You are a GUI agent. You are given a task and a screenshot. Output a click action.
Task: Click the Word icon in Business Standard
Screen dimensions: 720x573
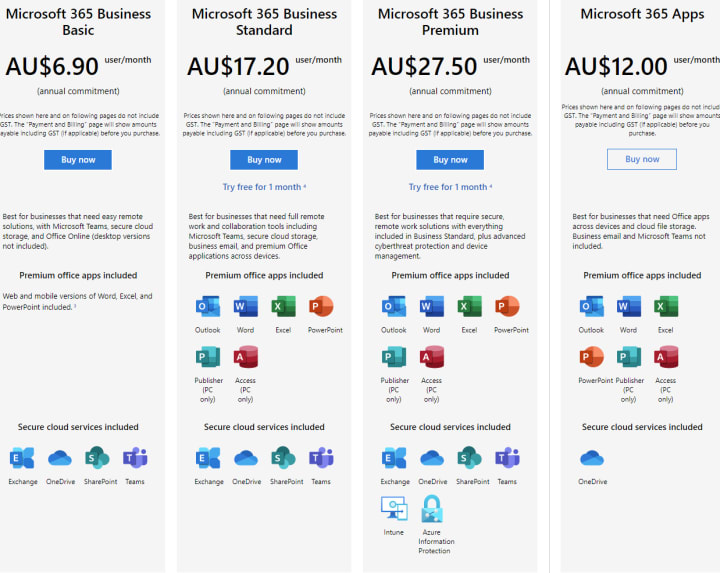pyautogui.click(x=246, y=307)
